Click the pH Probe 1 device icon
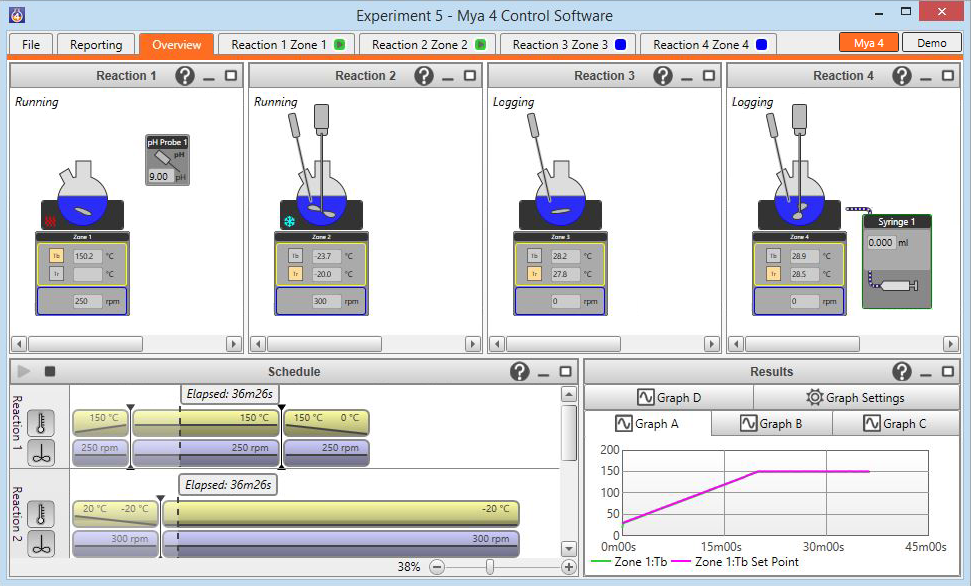Screen dimensions: 971x586 click(167, 161)
